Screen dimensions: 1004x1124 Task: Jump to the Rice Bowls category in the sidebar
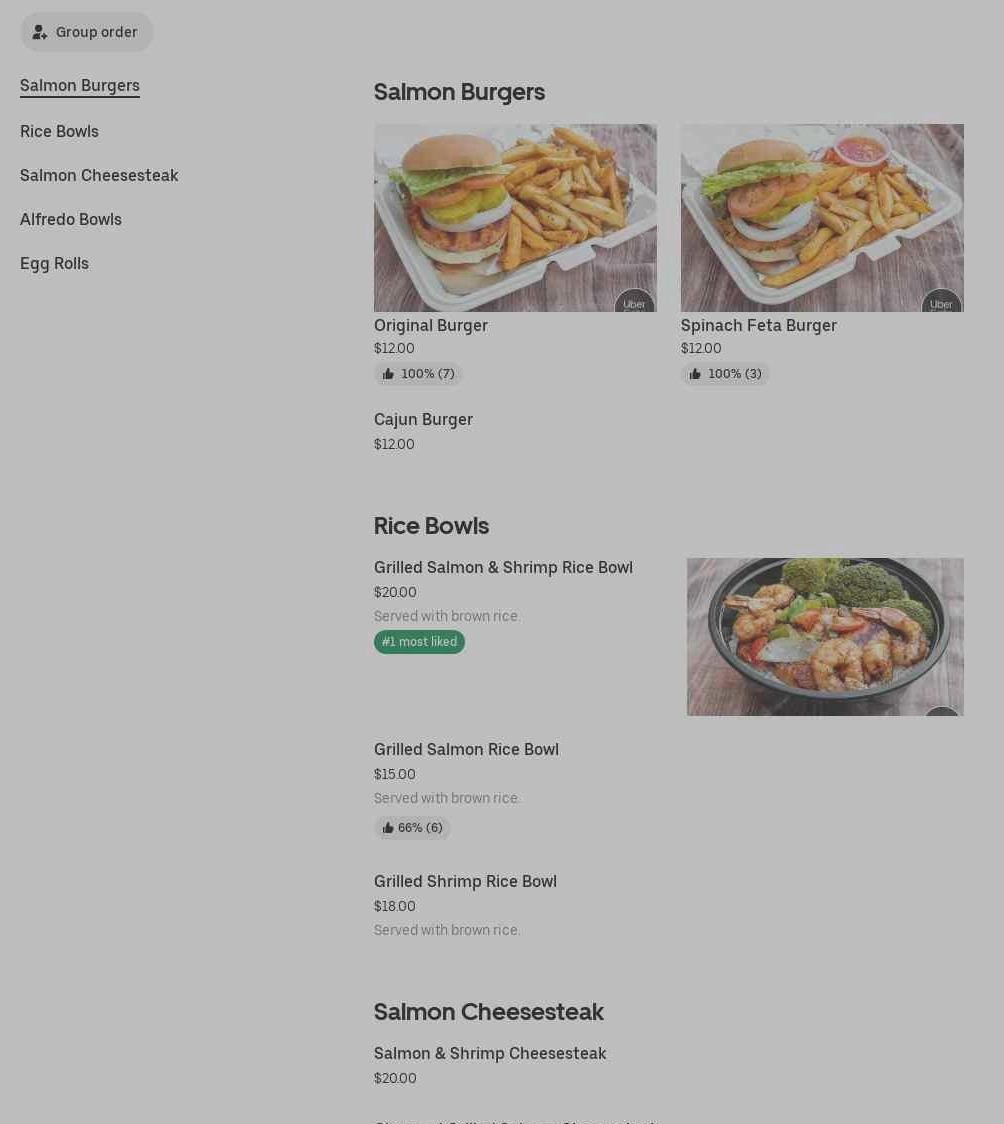click(59, 132)
